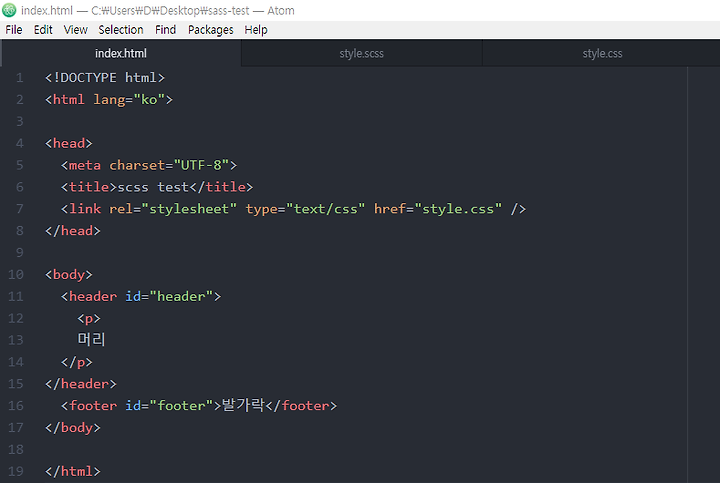Open the Help menu
720x483 pixels.
pyautogui.click(x=256, y=30)
